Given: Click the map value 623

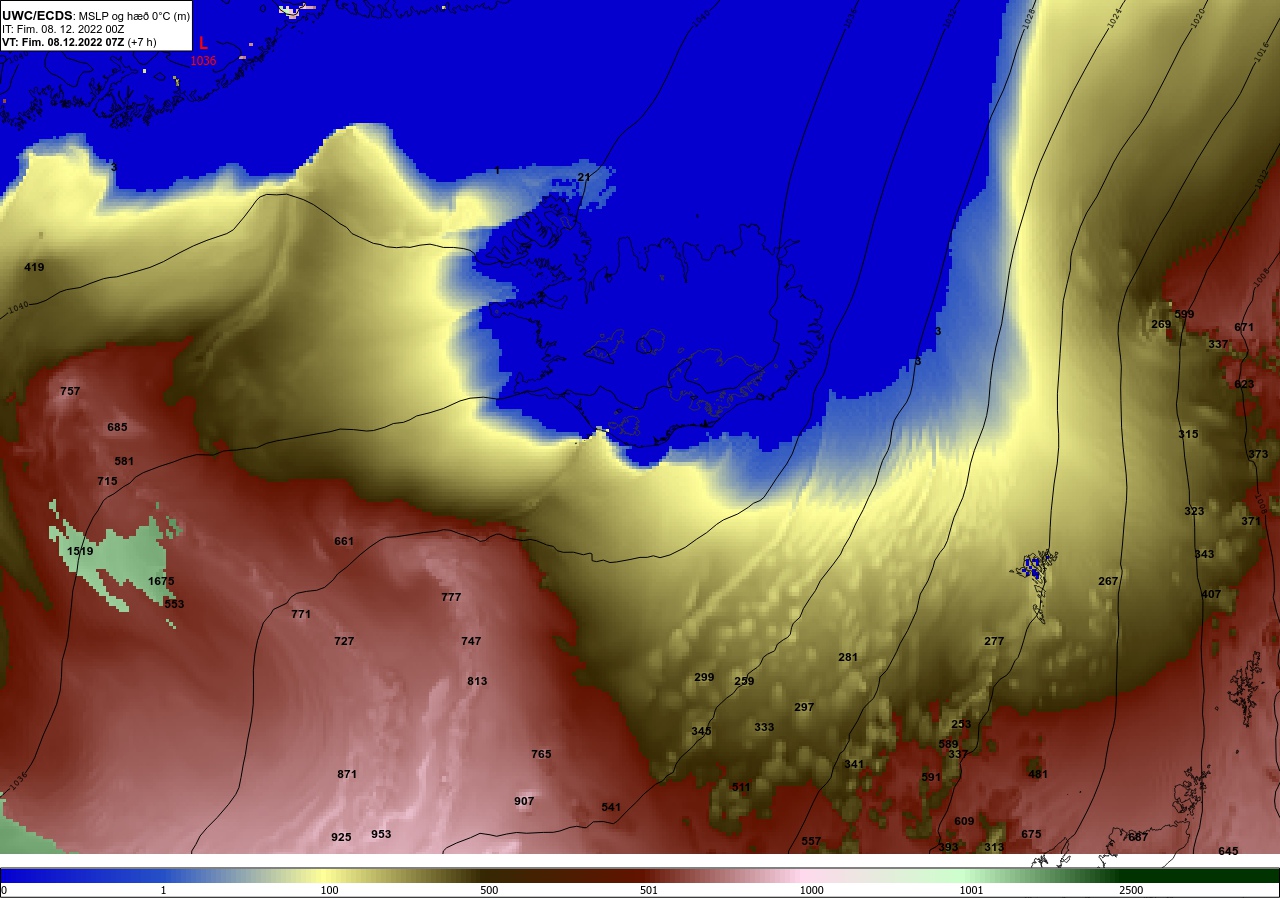Looking at the screenshot, I should point(1244,384).
